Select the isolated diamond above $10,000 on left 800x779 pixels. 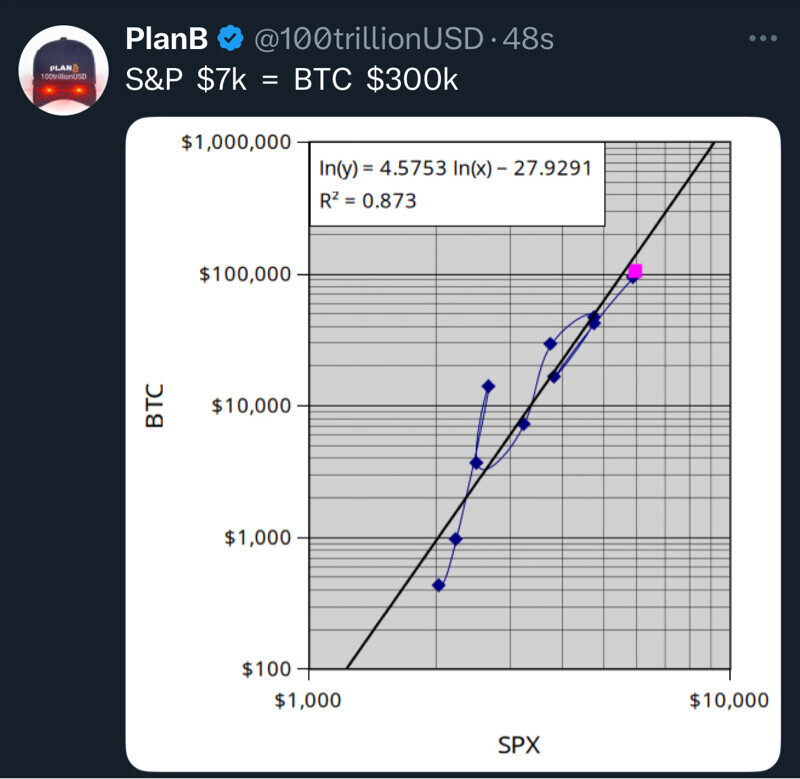point(488,386)
